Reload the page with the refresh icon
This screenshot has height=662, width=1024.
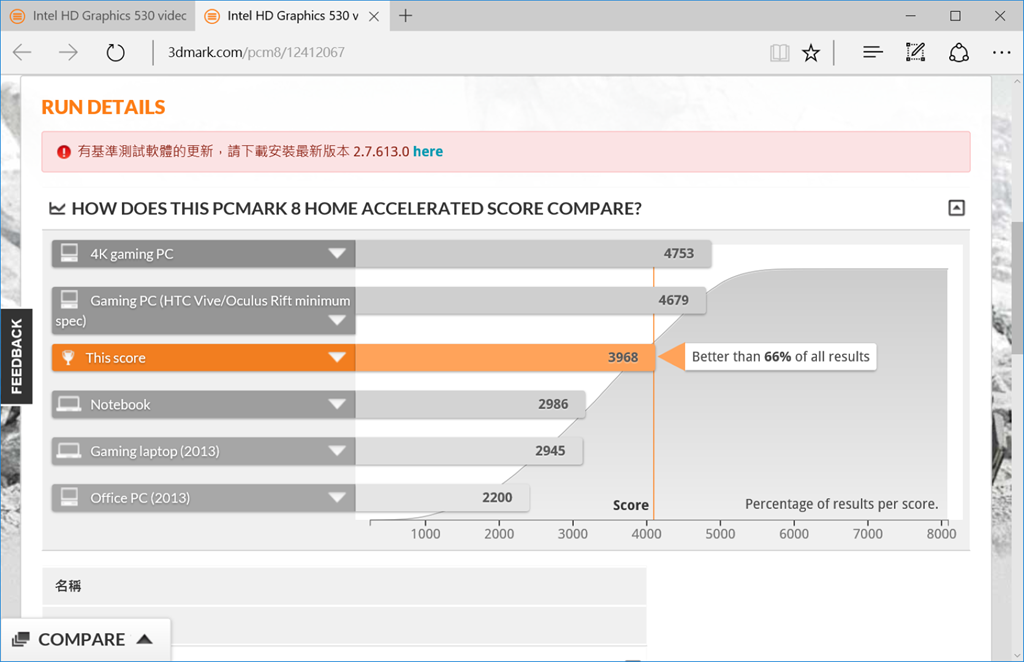(x=116, y=52)
